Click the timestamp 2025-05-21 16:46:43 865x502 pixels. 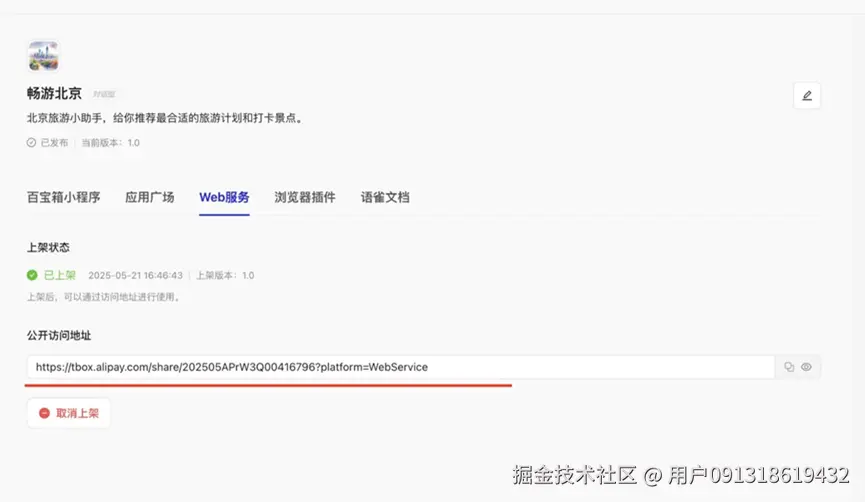point(135,275)
